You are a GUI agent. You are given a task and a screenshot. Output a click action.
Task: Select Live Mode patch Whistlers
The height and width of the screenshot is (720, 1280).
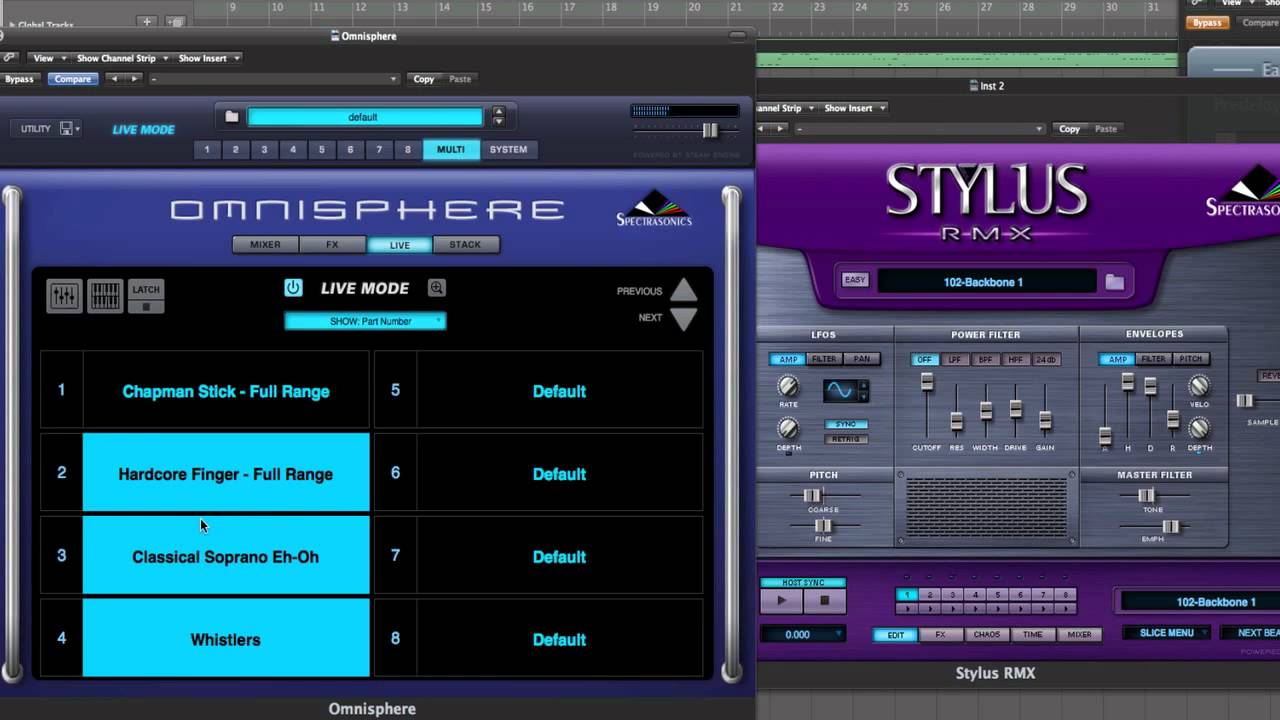pos(225,639)
